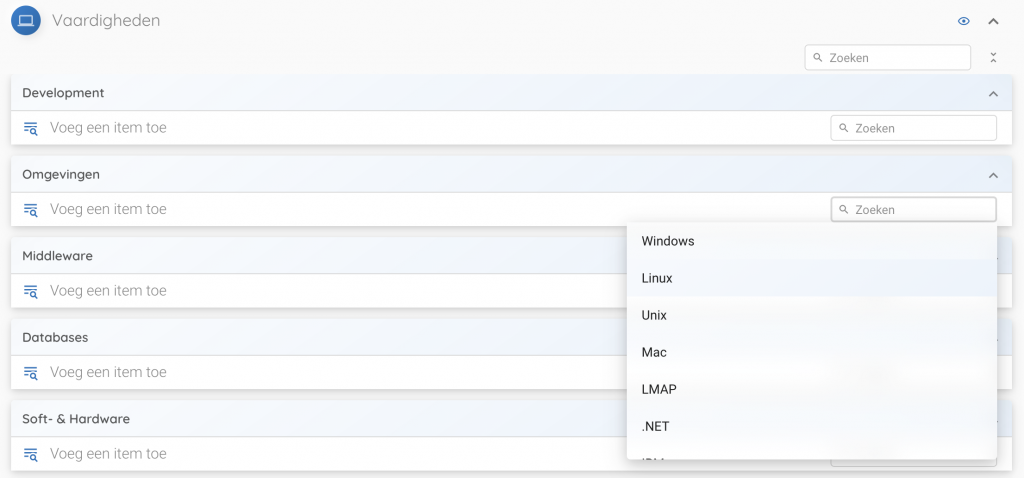
Task: Click list-search icon in Soft- & Hardware row
Action: [x=30, y=454]
